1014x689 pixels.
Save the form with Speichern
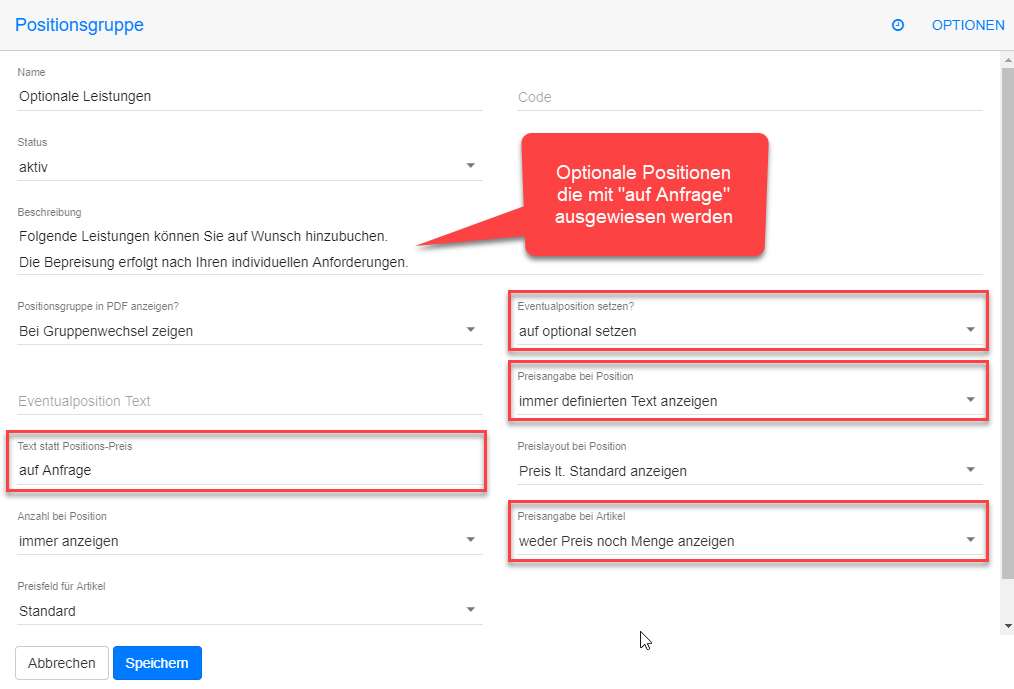point(157,663)
